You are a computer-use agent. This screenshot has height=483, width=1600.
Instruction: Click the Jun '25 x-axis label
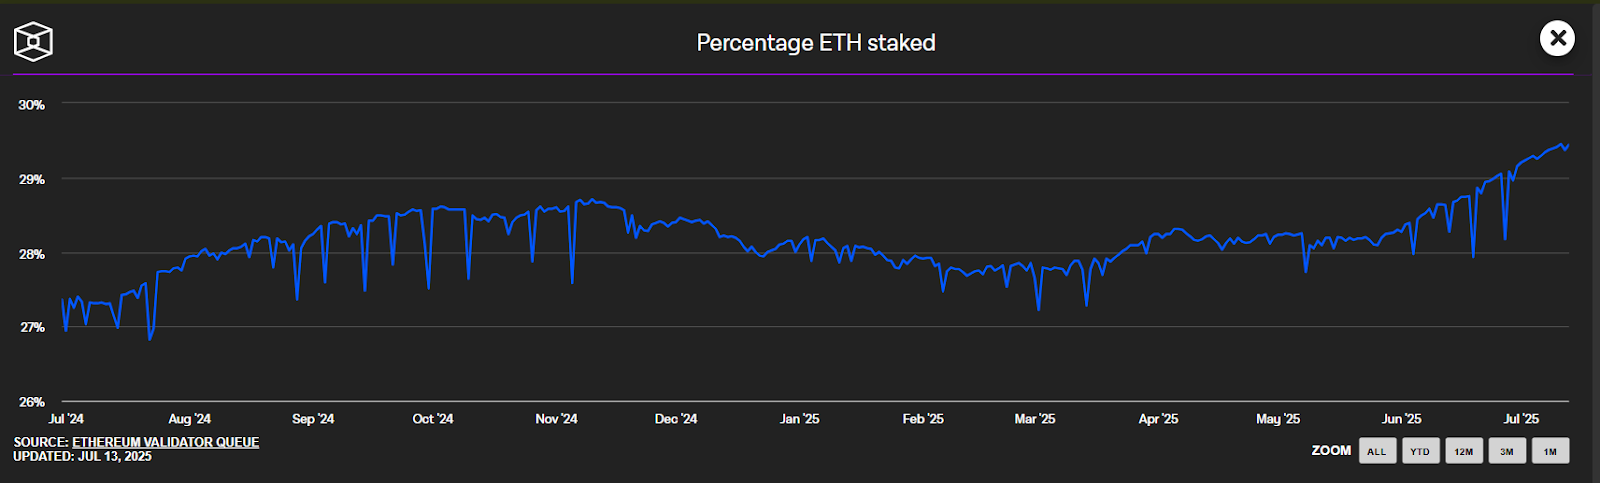coord(1402,419)
